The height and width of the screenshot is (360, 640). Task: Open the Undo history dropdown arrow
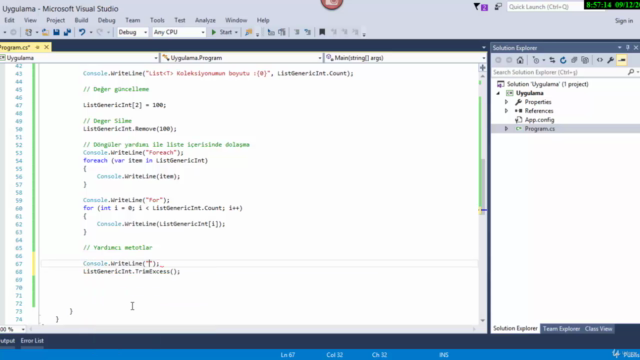pos(91,32)
